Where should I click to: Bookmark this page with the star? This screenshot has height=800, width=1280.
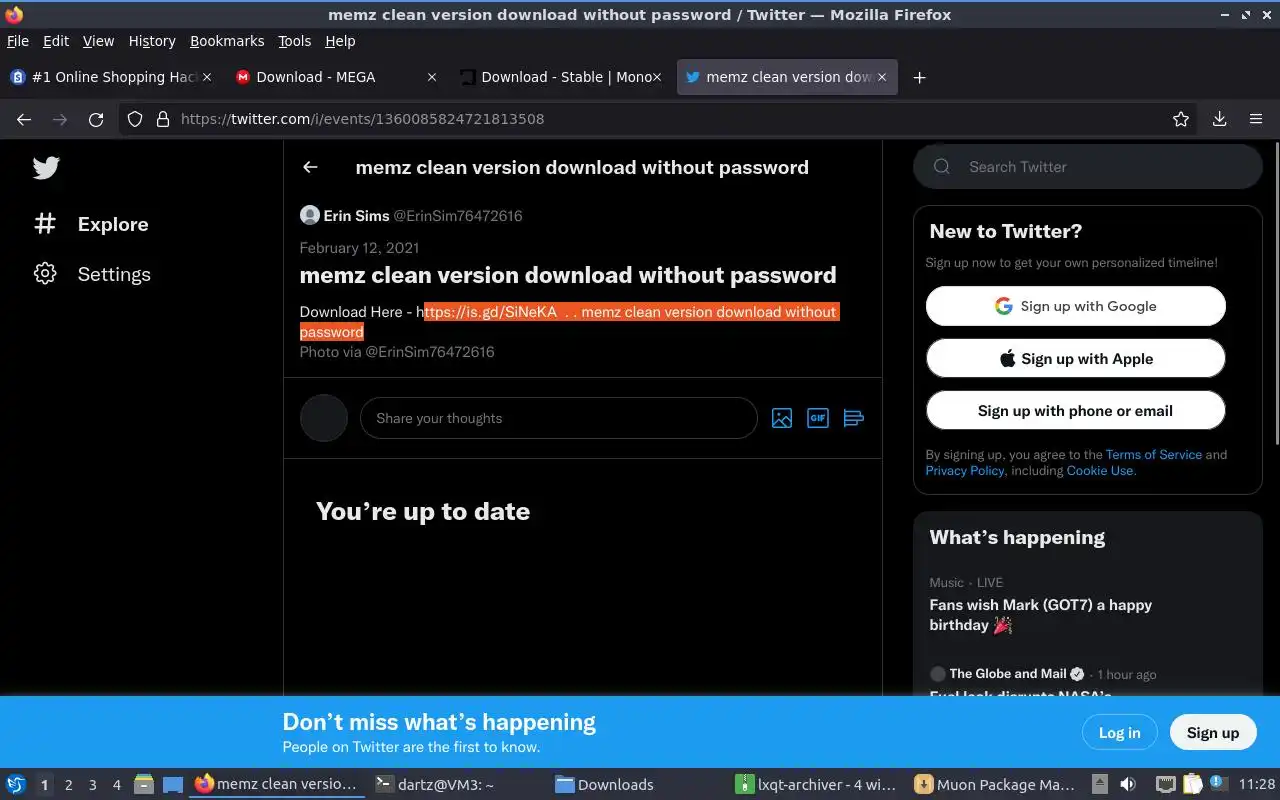point(1181,119)
